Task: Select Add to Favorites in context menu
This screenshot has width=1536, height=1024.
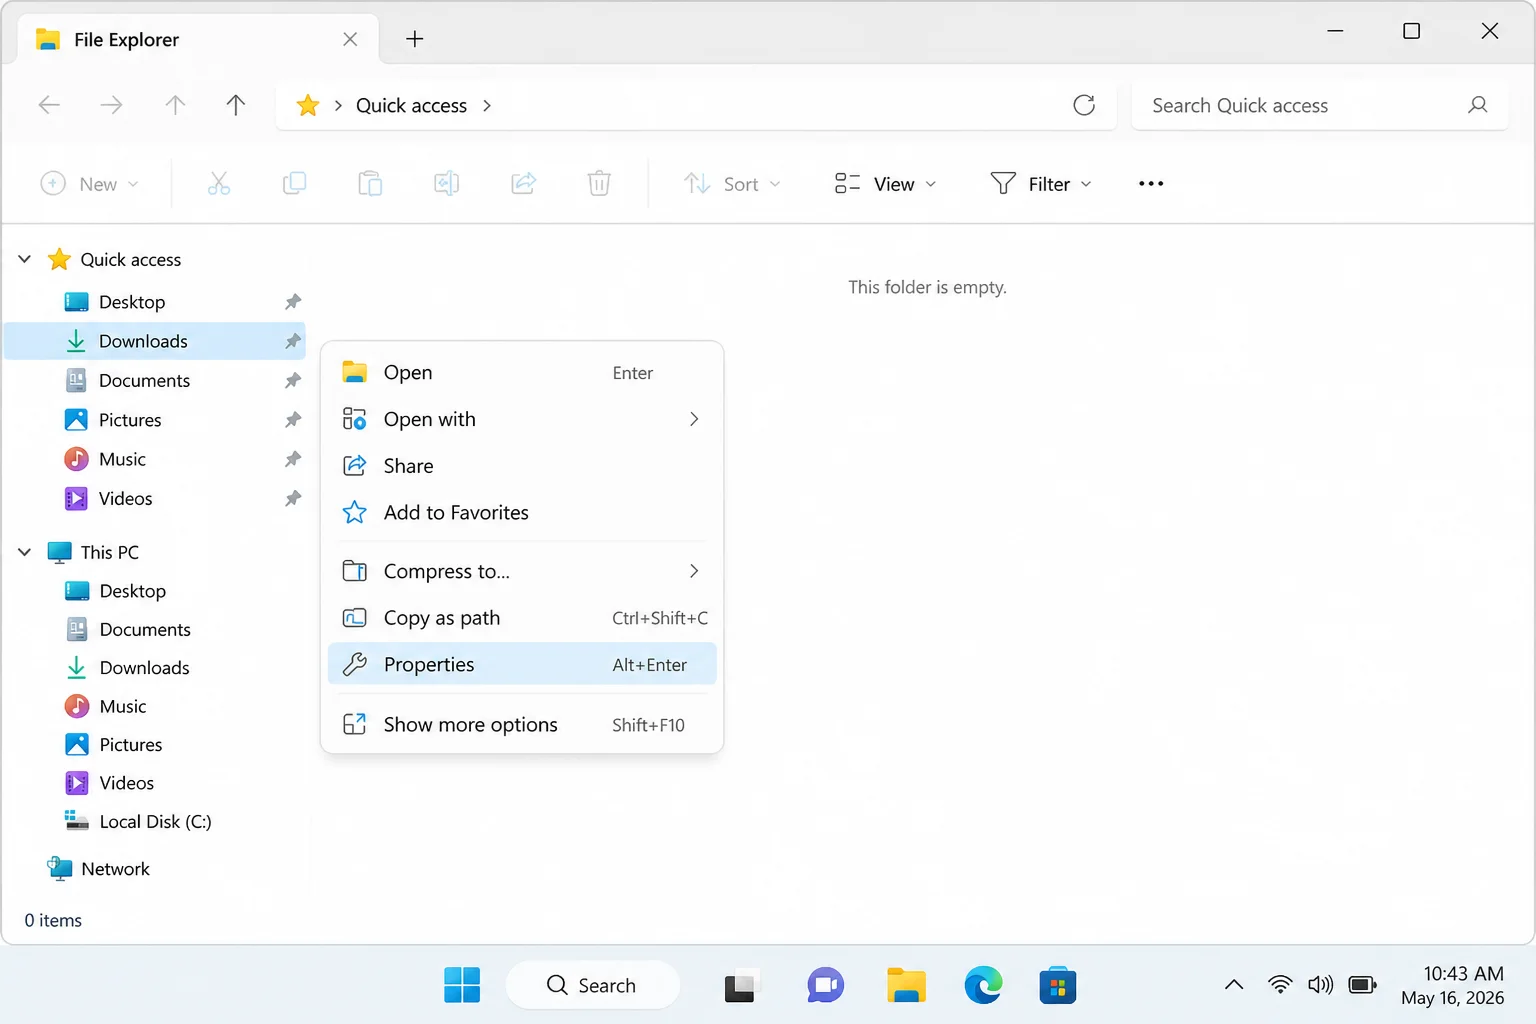Action: (522, 513)
